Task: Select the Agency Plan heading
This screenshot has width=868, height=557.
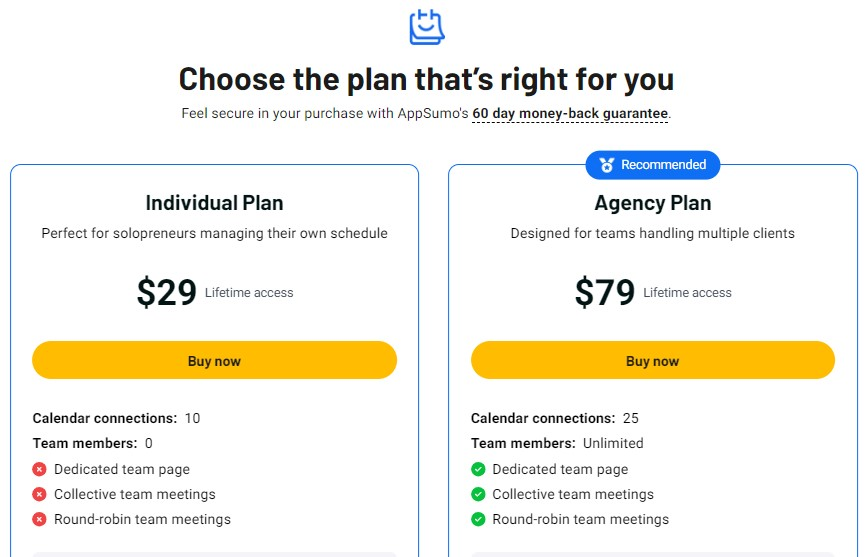Action: [x=652, y=203]
